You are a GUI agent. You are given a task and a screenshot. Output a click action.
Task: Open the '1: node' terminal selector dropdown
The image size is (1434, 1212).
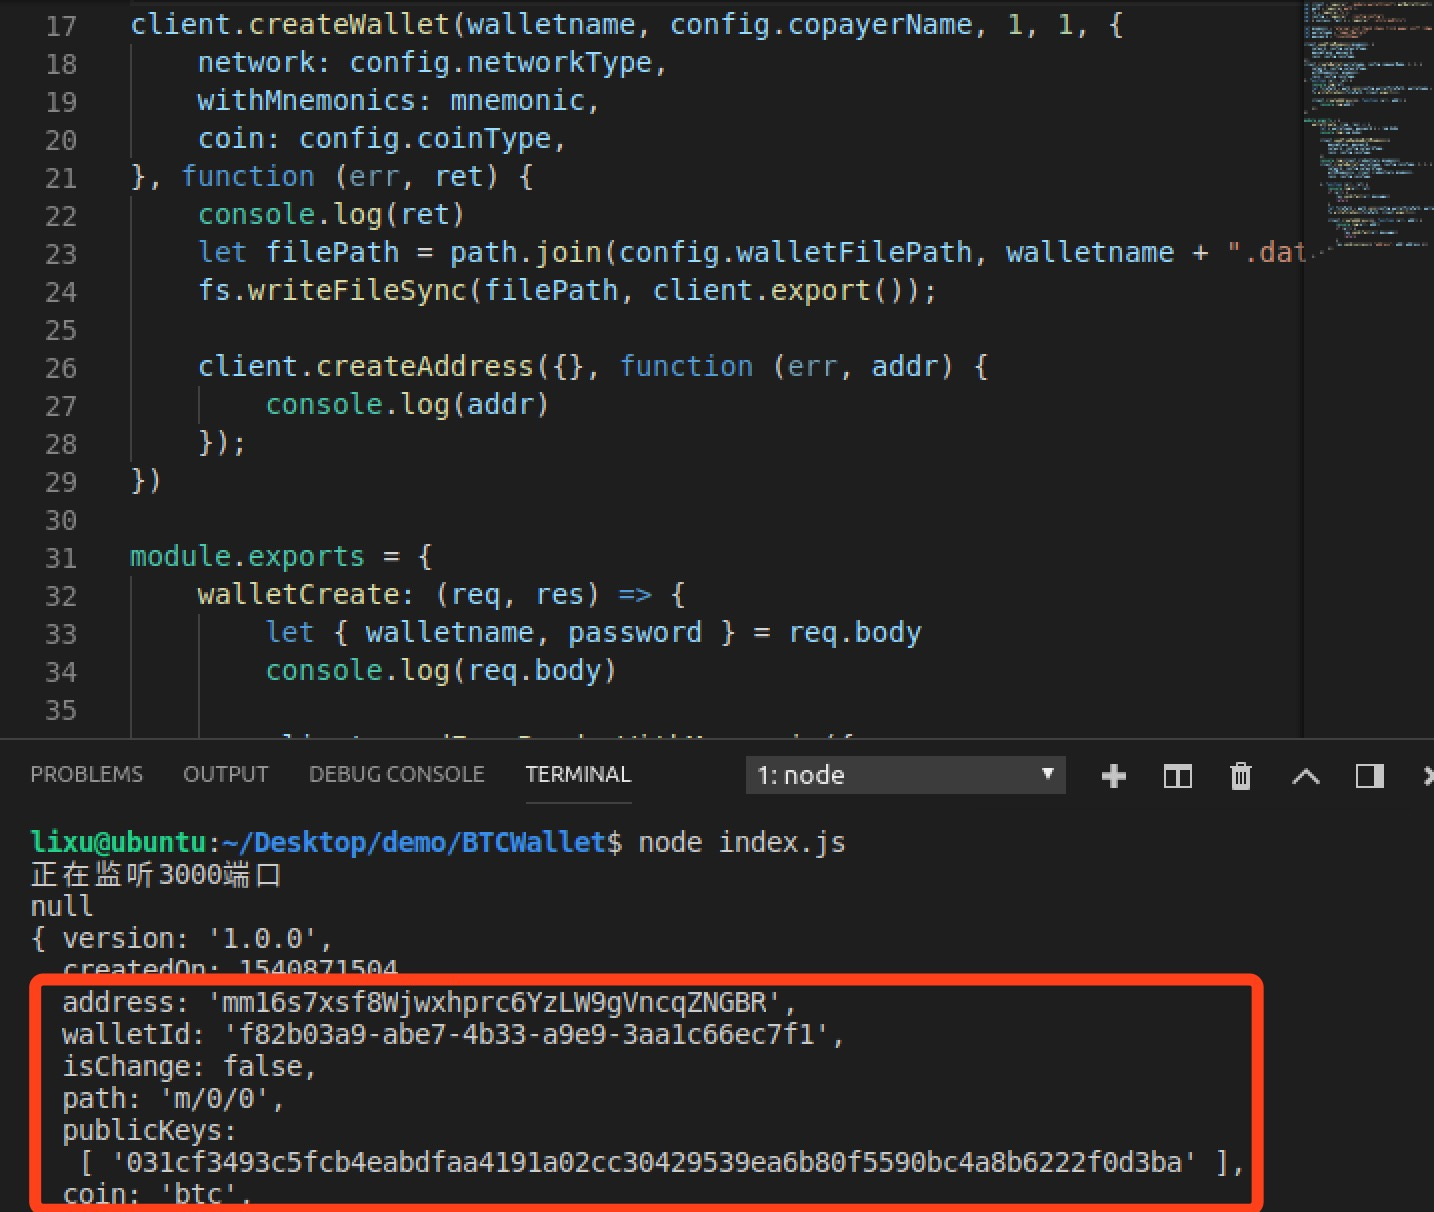[x=905, y=775]
